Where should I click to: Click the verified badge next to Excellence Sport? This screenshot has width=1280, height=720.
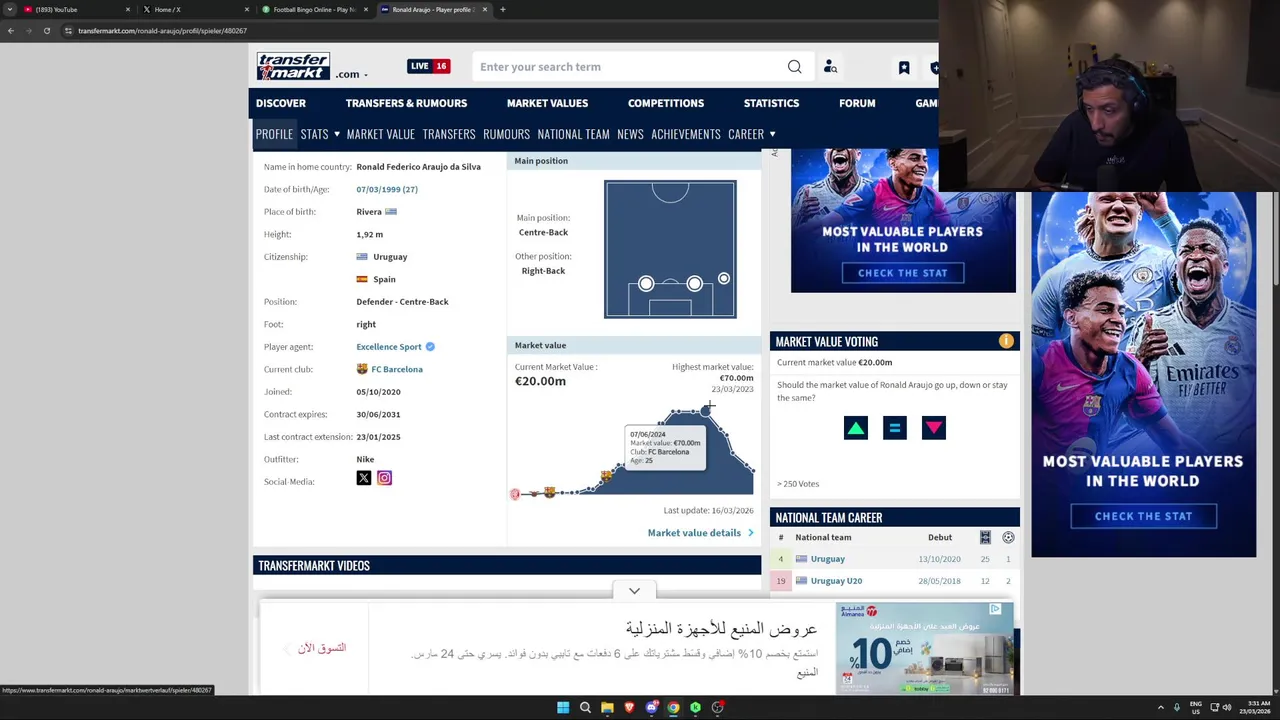[430, 347]
